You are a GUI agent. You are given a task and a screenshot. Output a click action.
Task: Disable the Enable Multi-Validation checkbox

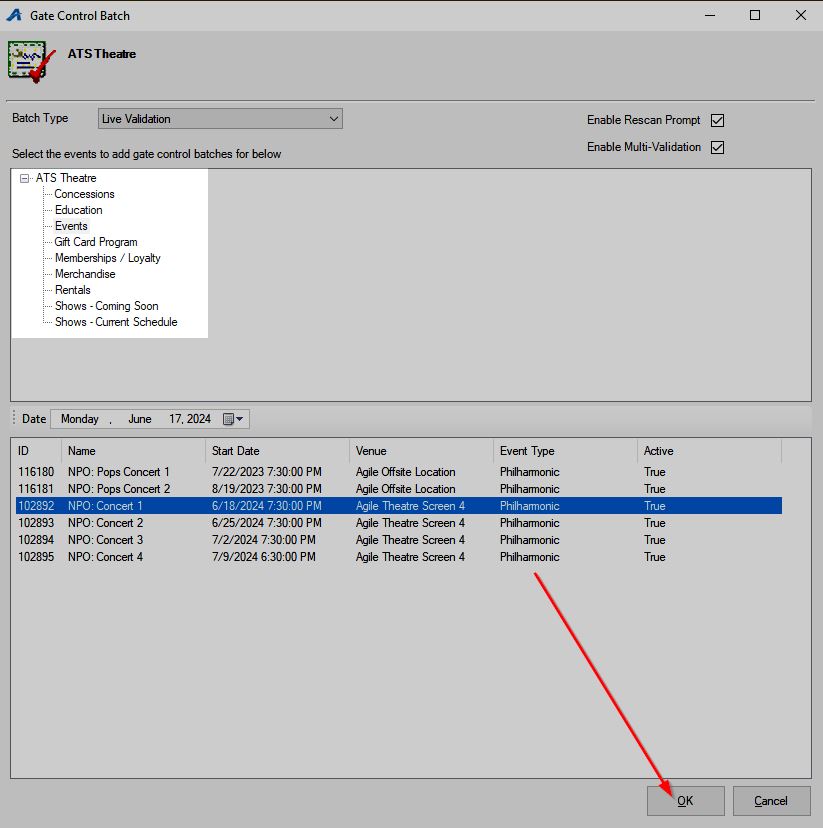[717, 147]
